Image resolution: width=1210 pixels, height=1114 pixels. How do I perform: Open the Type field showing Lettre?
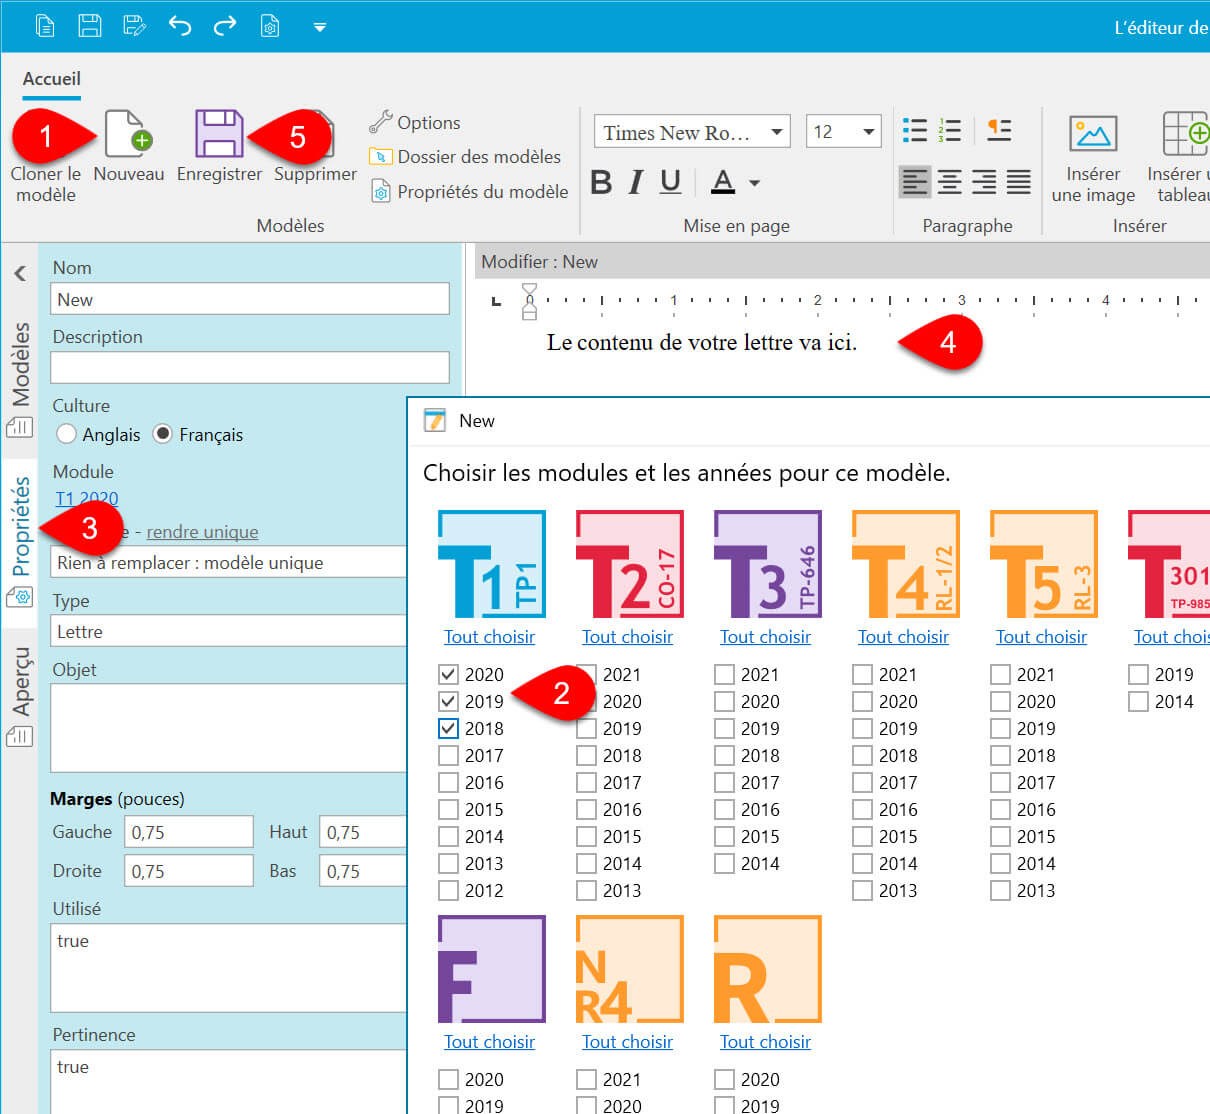coord(228,631)
